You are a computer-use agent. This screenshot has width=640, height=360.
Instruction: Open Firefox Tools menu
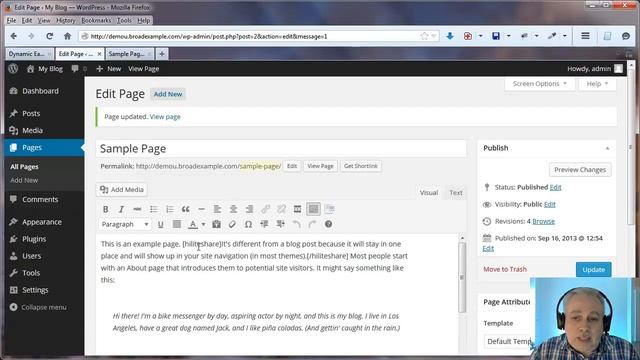click(124, 20)
